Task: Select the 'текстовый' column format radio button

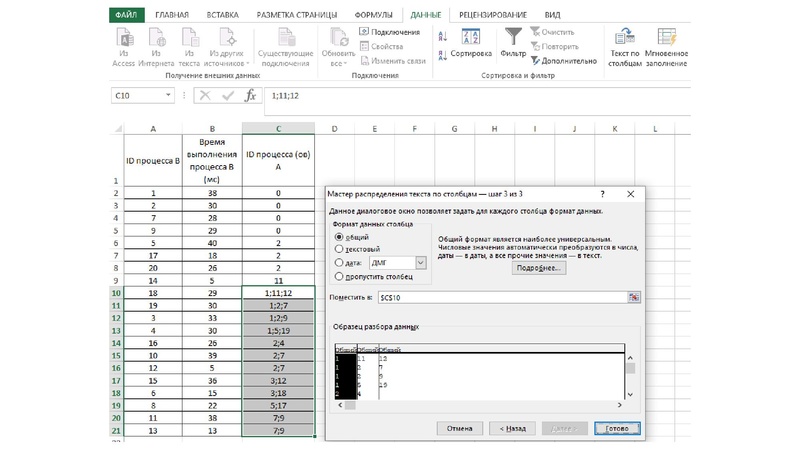Action: click(340, 249)
